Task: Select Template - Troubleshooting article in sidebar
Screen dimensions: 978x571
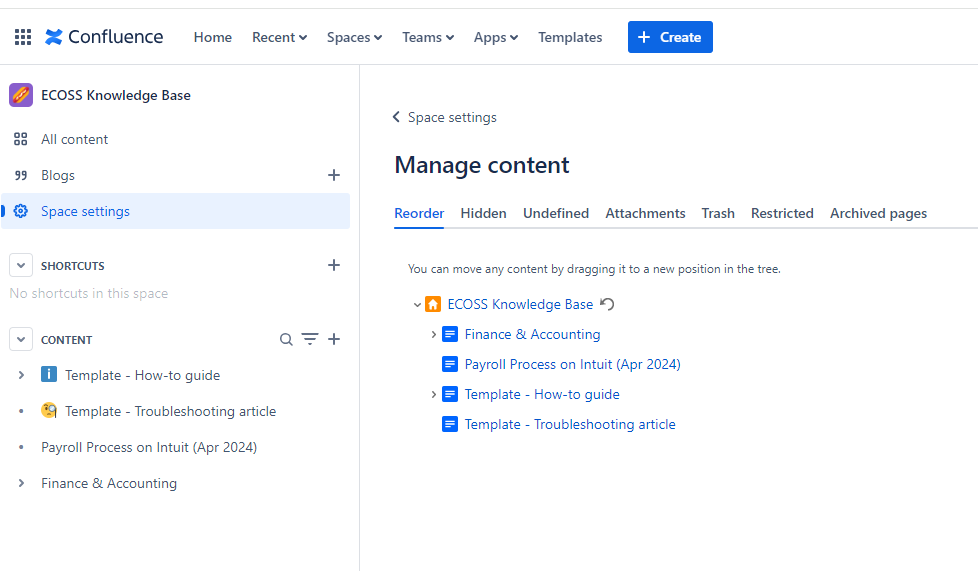Action: click(x=170, y=411)
